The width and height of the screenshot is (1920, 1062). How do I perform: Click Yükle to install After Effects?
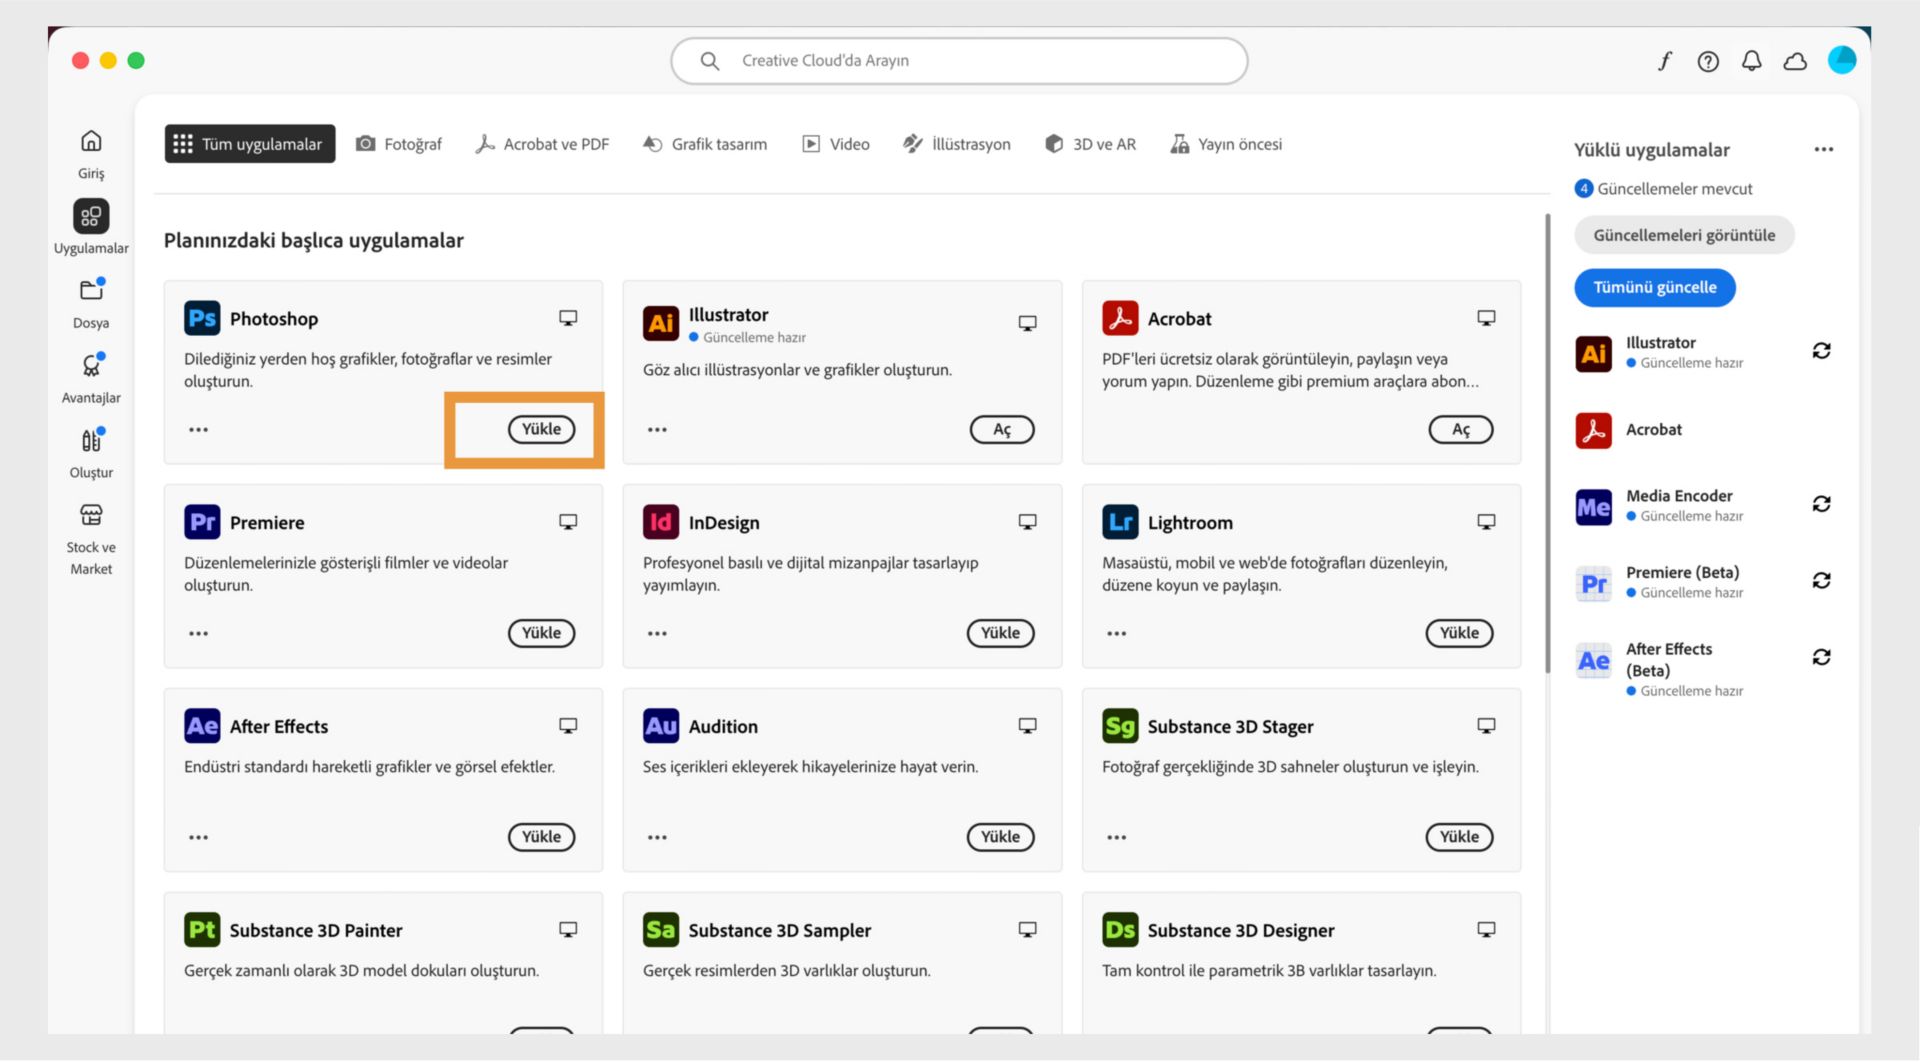(x=541, y=838)
